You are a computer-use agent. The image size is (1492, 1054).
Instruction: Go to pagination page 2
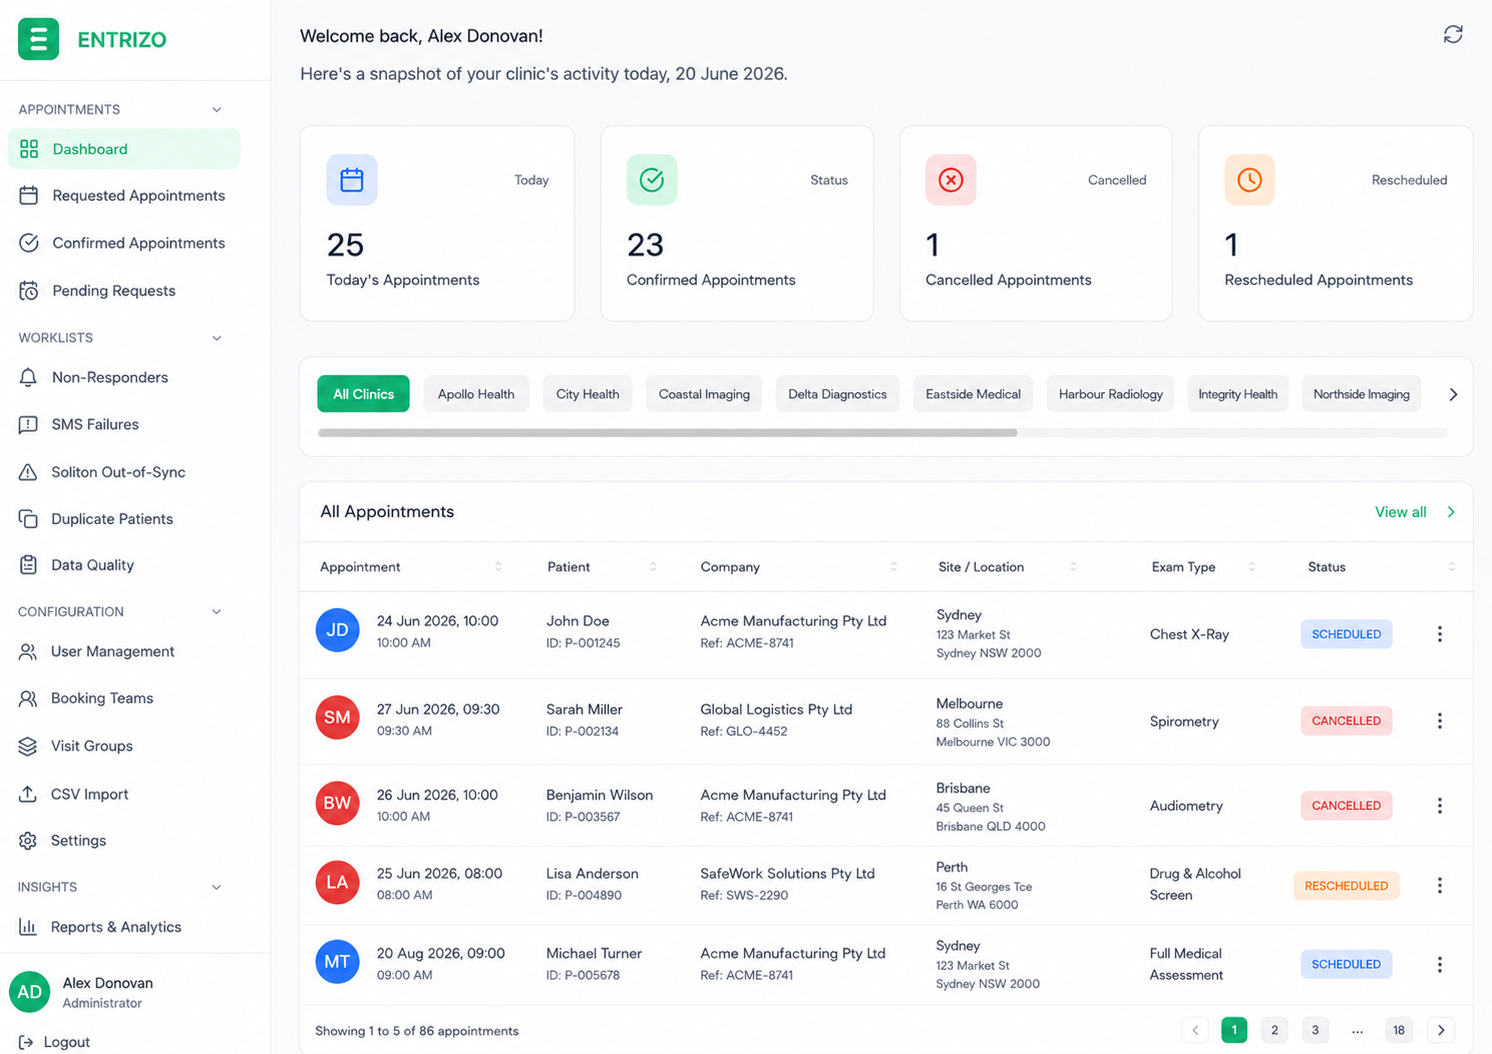[1274, 1030]
